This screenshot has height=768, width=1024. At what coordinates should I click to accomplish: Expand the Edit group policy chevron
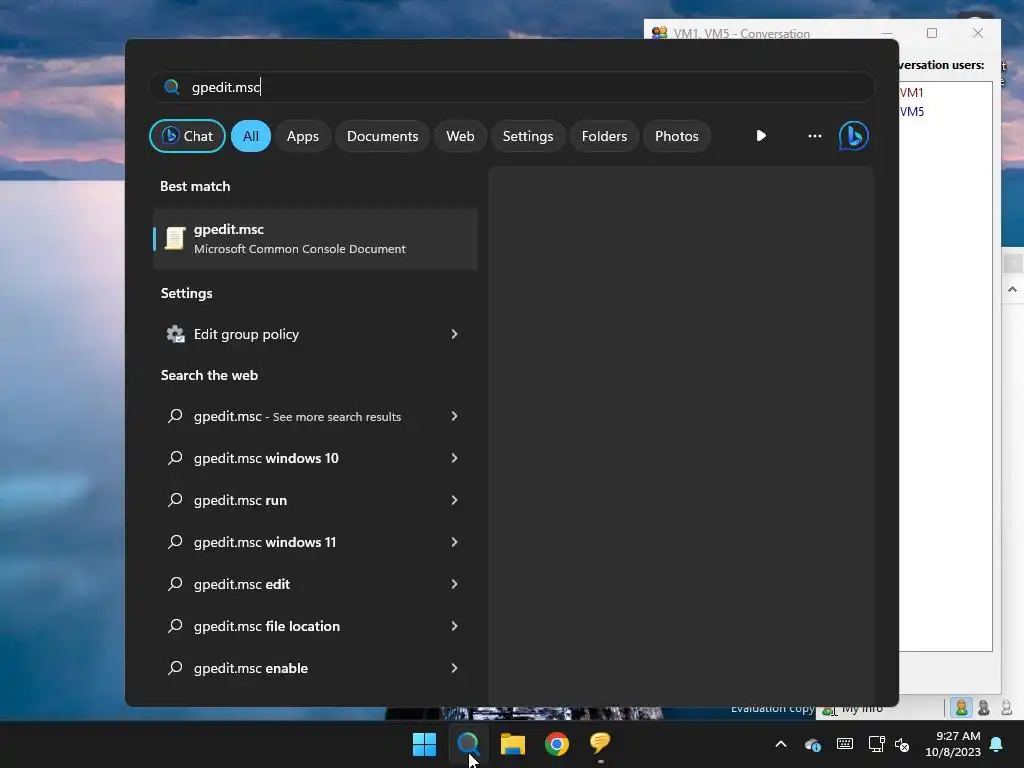tap(455, 334)
